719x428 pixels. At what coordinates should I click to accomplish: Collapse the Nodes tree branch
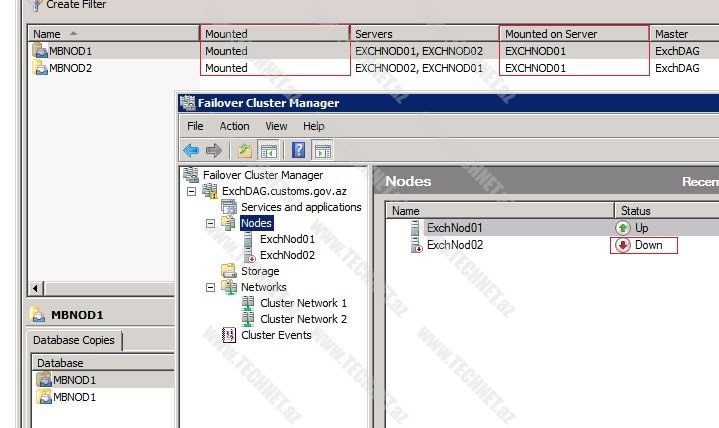tap(211, 223)
